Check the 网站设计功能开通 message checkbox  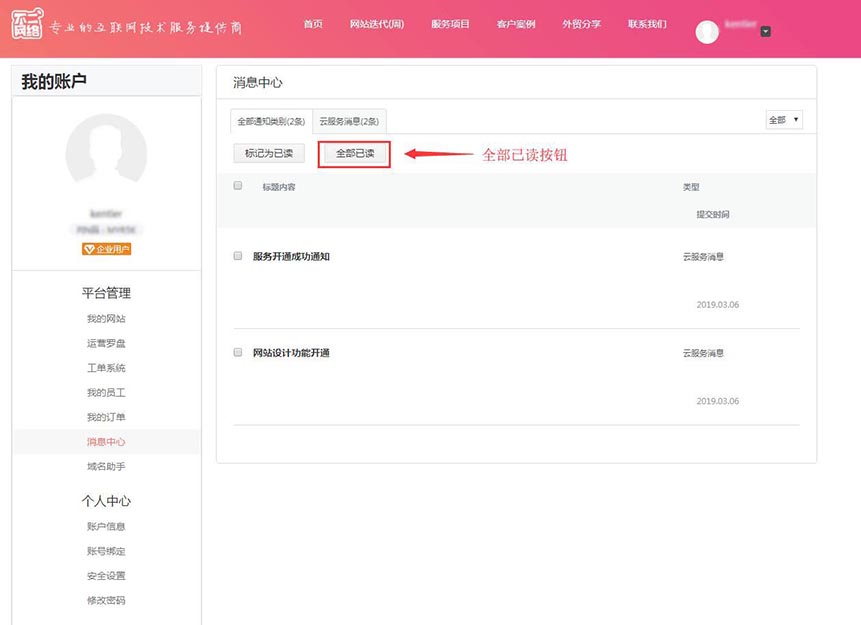click(x=238, y=353)
